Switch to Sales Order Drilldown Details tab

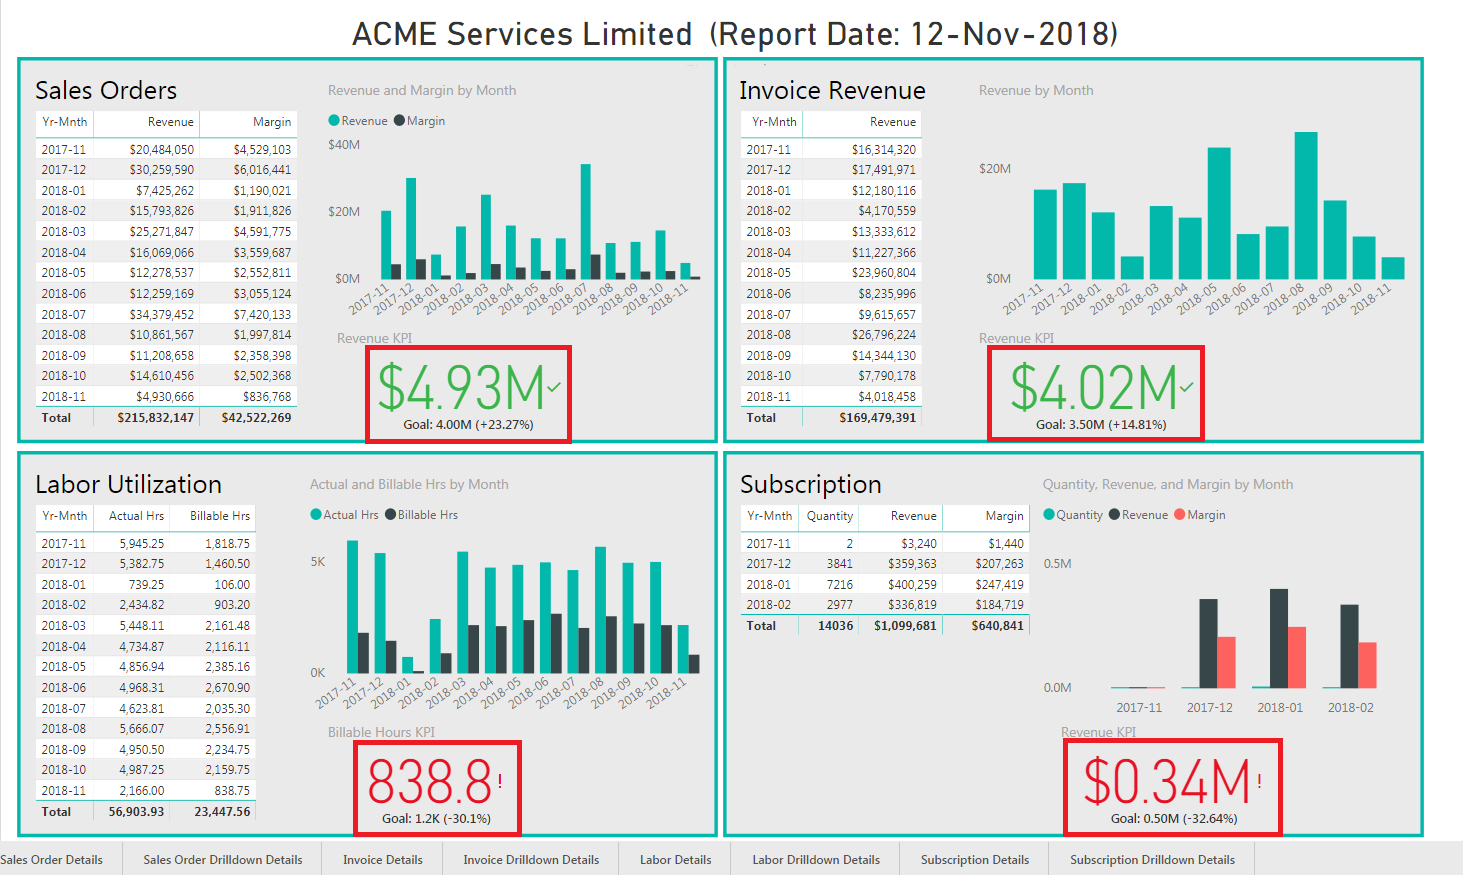[x=222, y=859]
